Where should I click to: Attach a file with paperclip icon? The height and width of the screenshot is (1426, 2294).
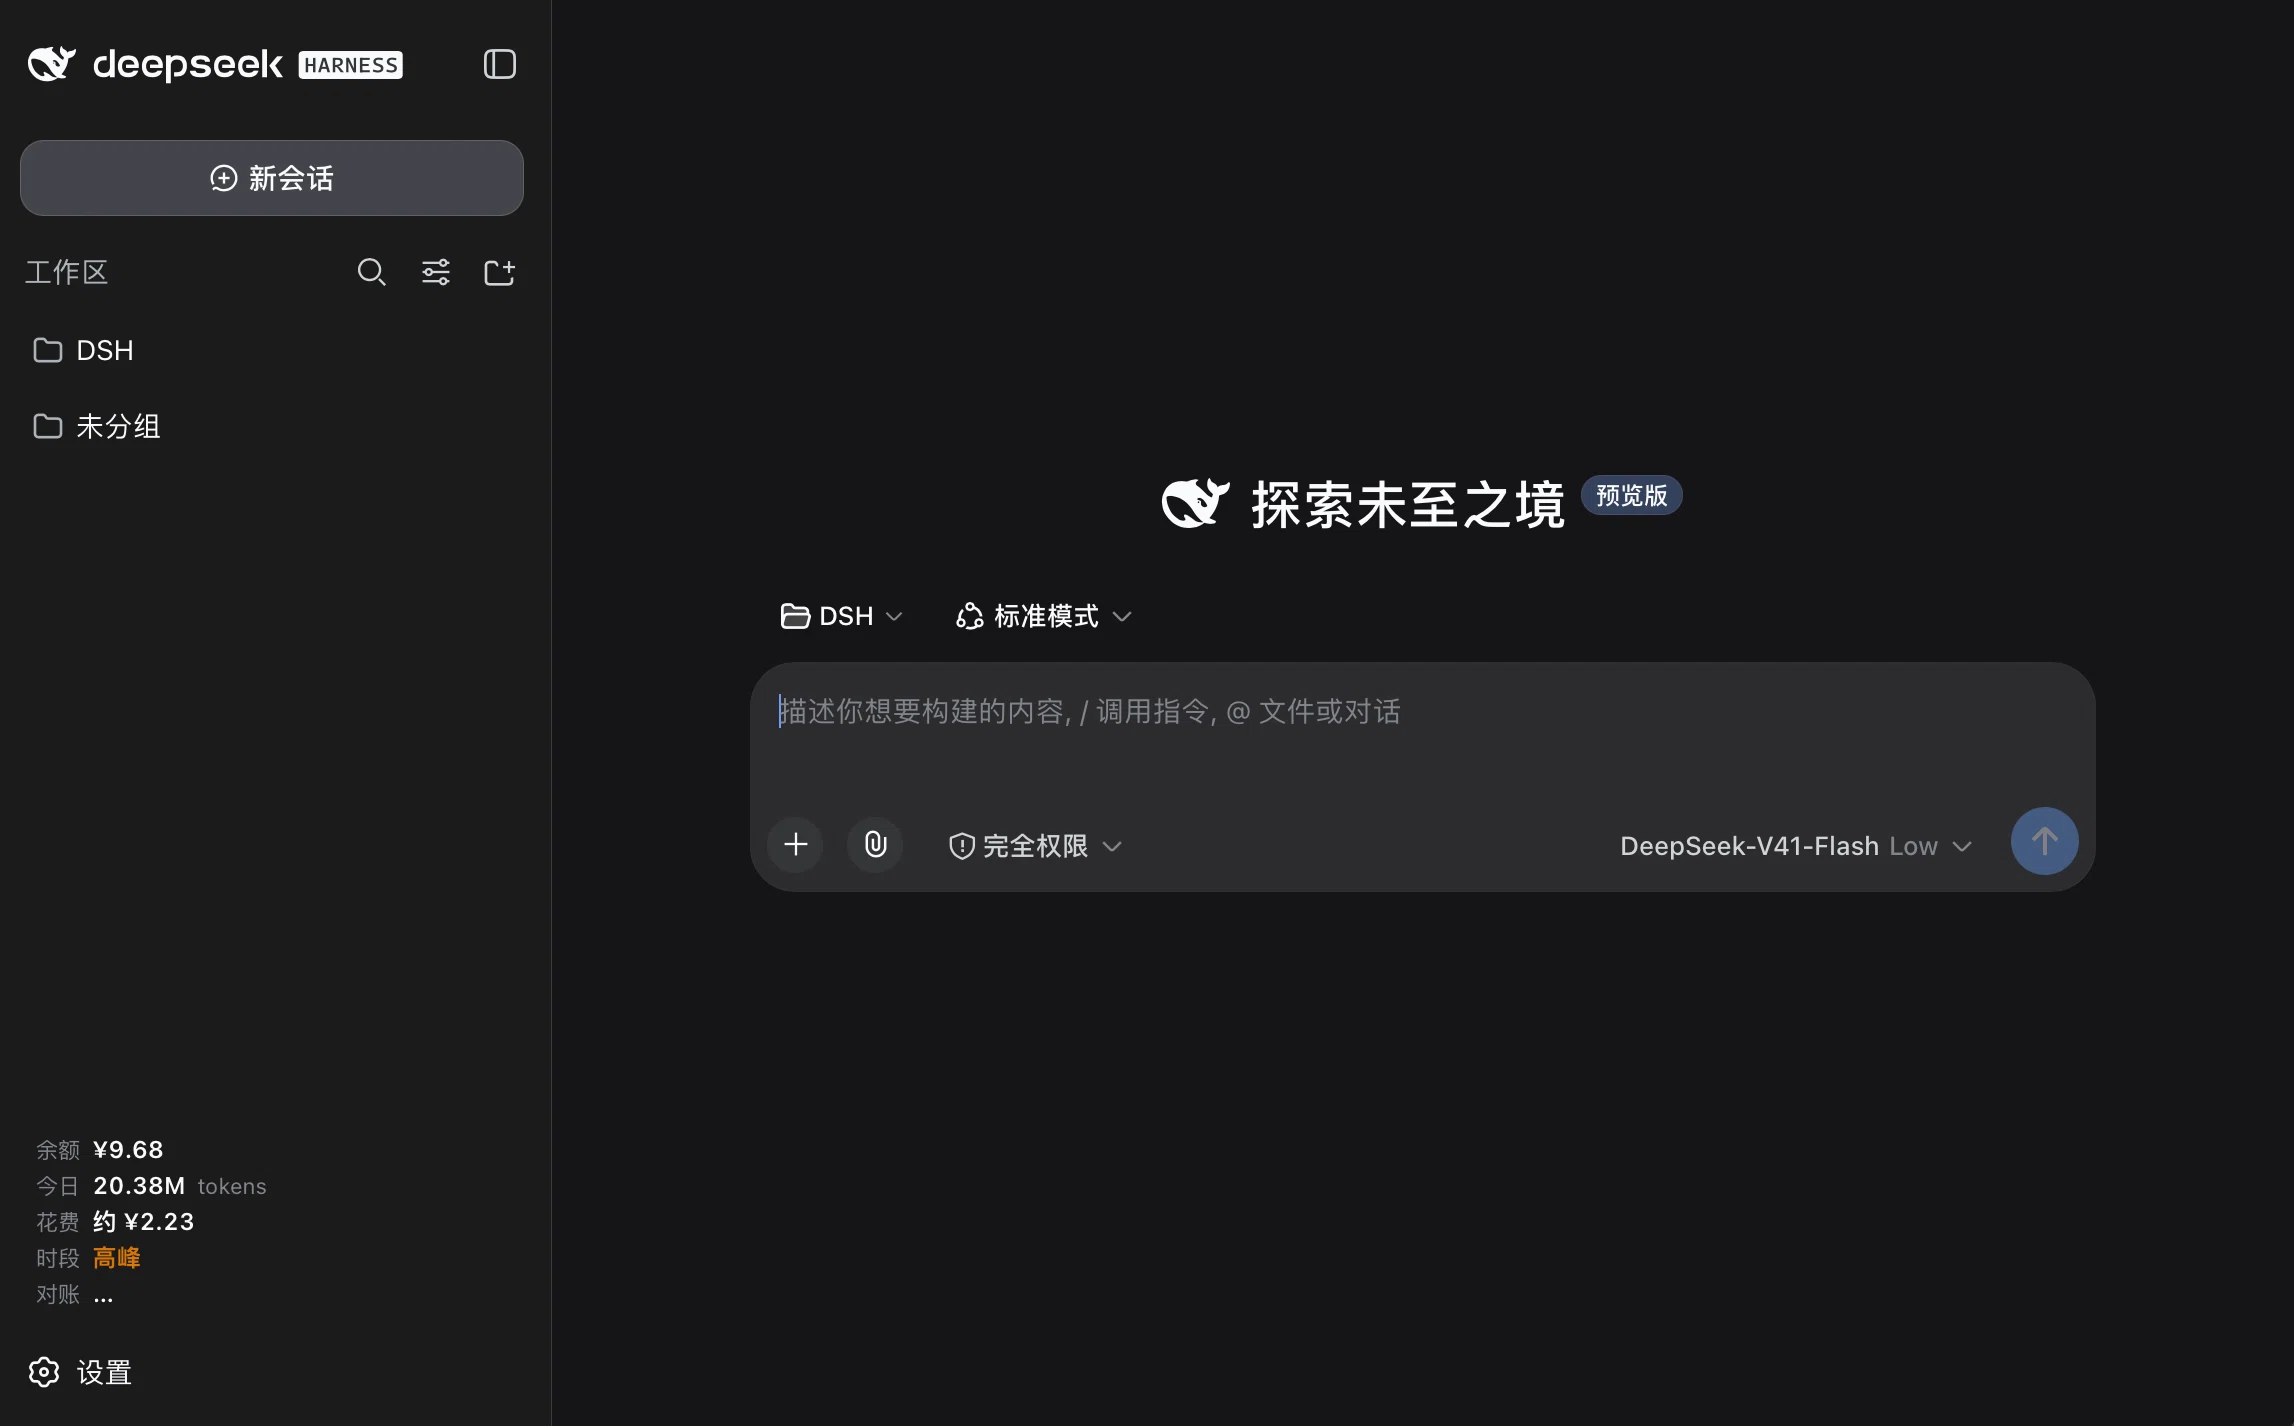click(x=875, y=845)
